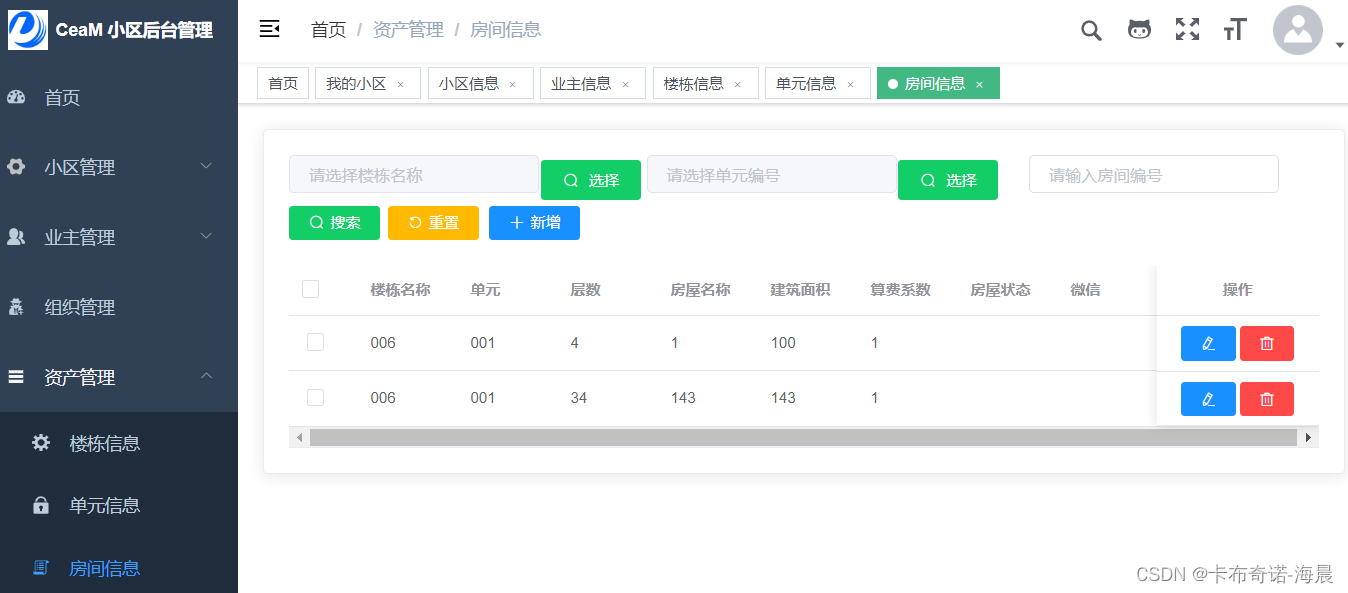Check the row with 房屋名称 143
Viewport: 1348px width, 593px height.
tap(315, 397)
